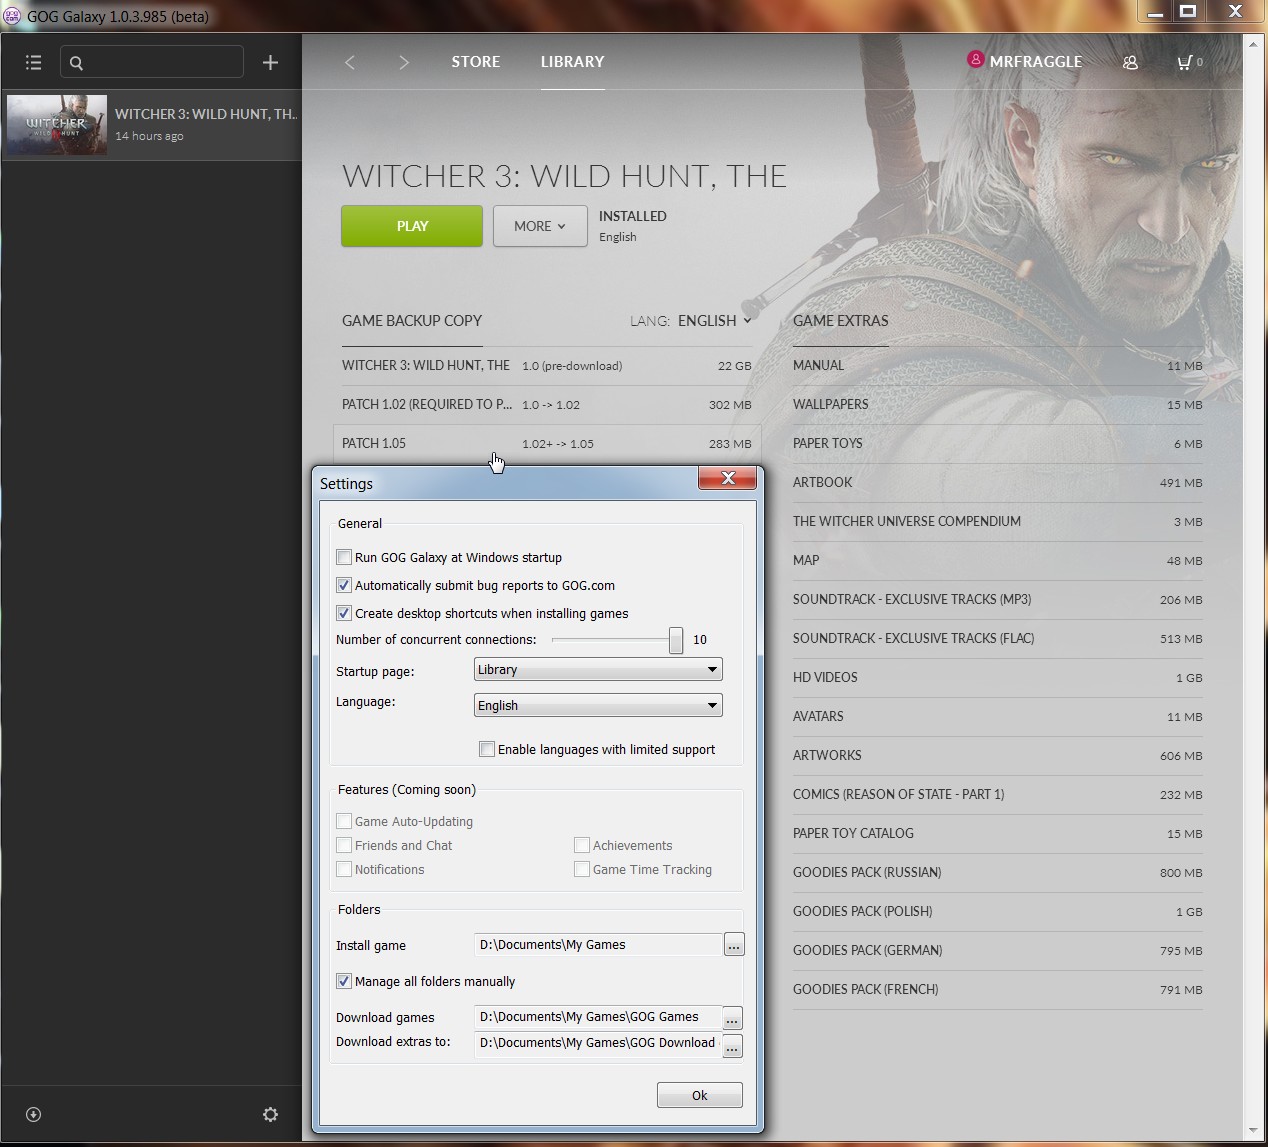Download the WALLPAPERS extra
This screenshot has height=1147, width=1268.
(x=998, y=405)
